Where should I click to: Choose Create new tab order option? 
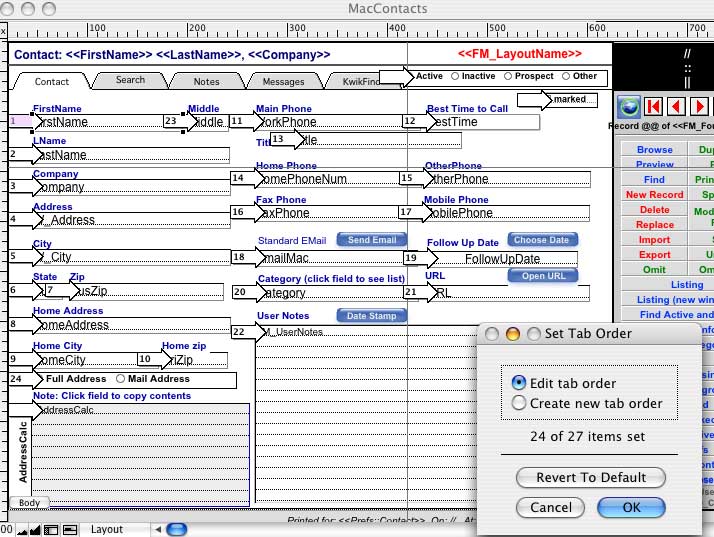click(x=518, y=403)
